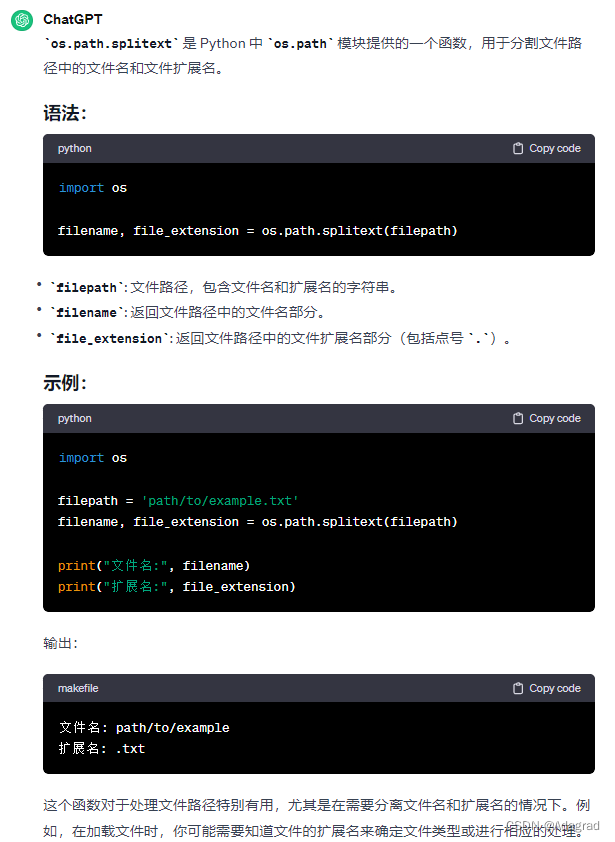This screenshot has height=842, width=615.
Task: Click the python label on the 示例 code block
Action: [x=74, y=418]
